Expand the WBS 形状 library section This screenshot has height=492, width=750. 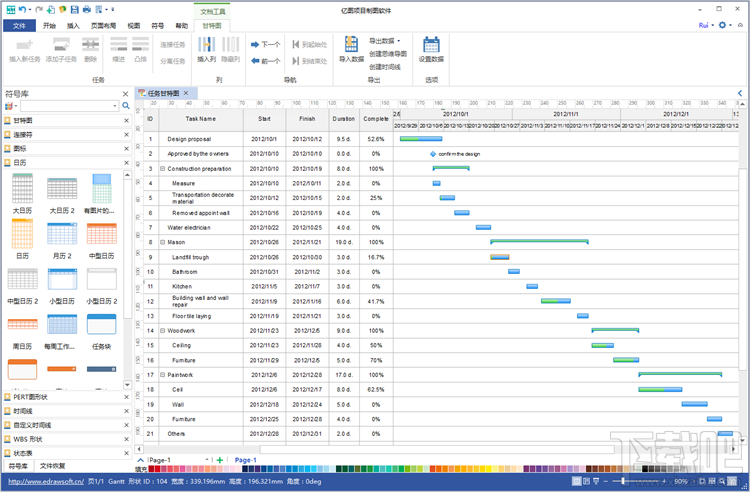[63, 439]
